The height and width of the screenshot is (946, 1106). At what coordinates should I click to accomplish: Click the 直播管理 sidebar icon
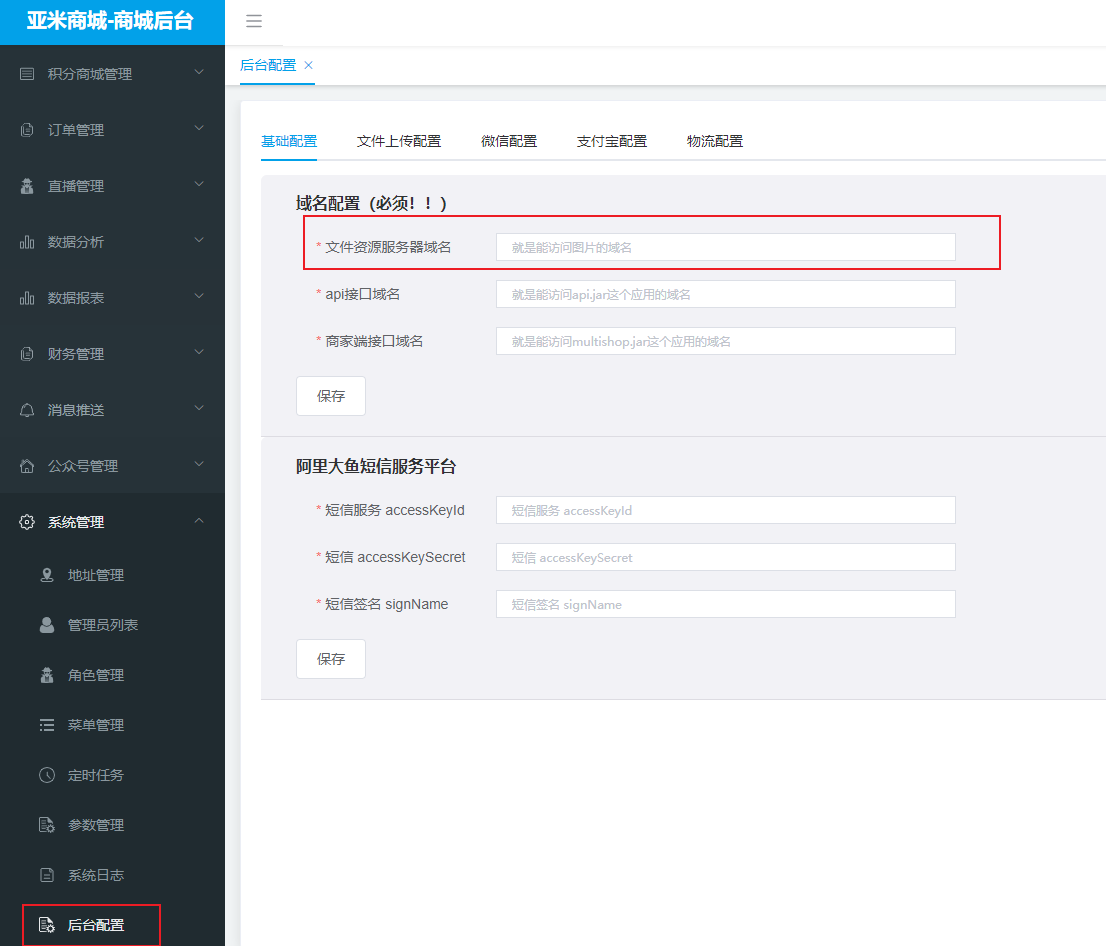pos(27,186)
